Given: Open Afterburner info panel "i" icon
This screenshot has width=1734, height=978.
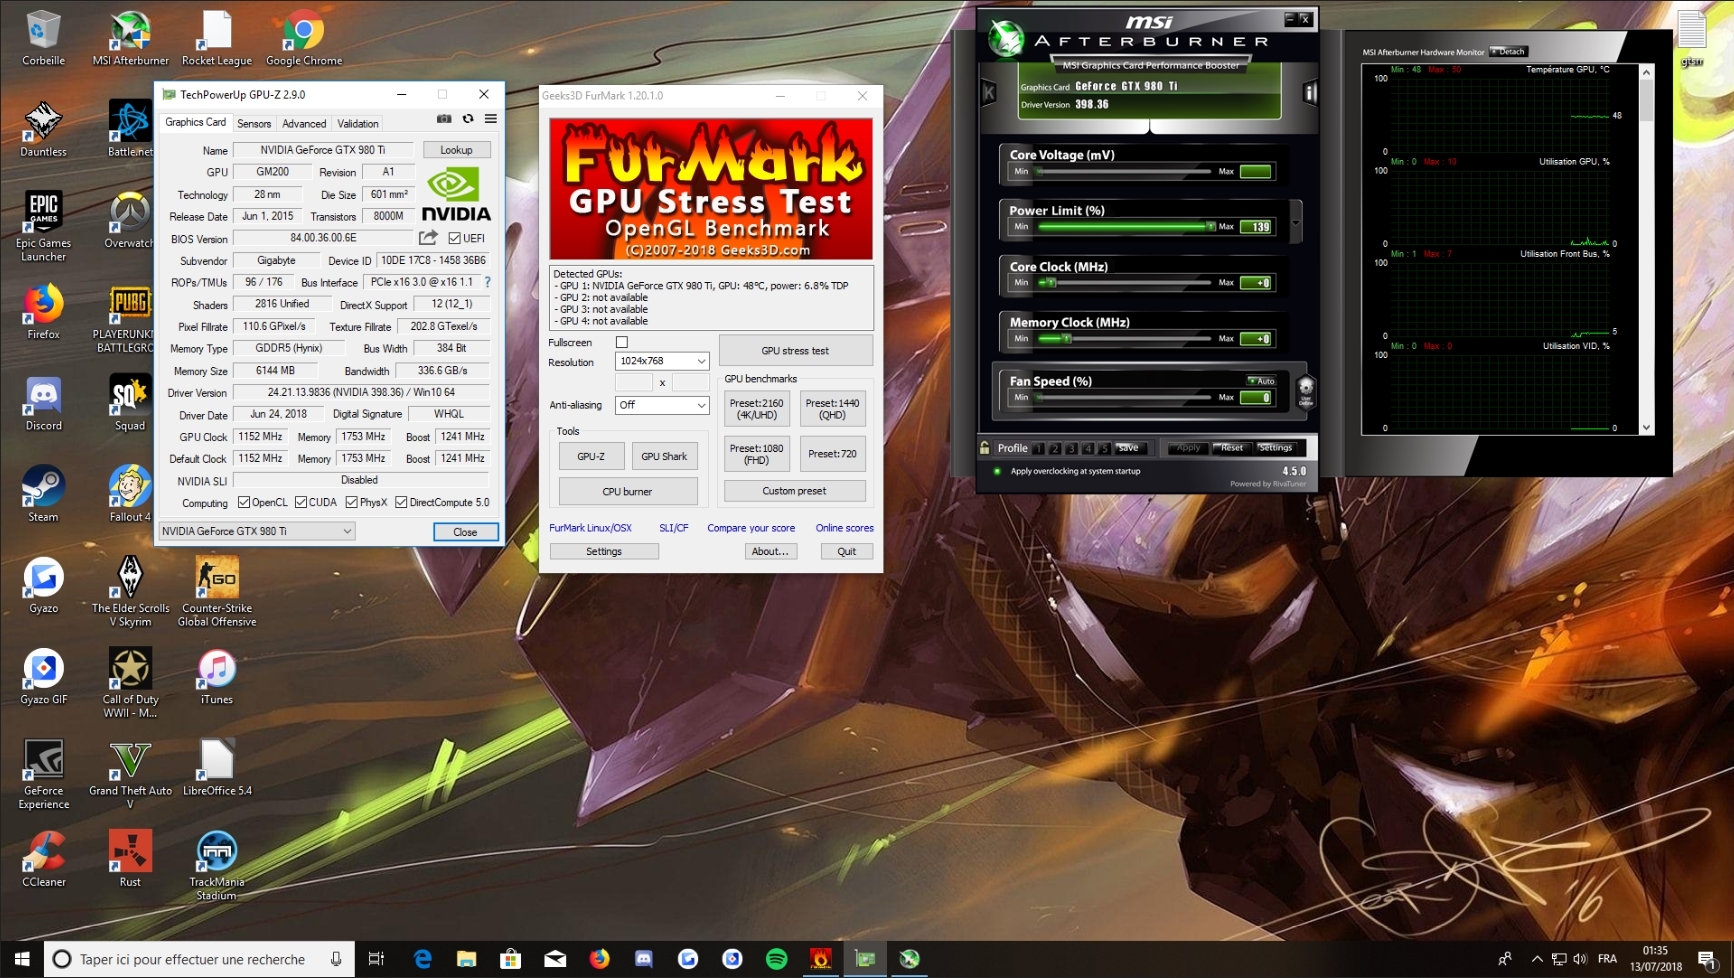Looking at the screenshot, I should pos(1310,93).
